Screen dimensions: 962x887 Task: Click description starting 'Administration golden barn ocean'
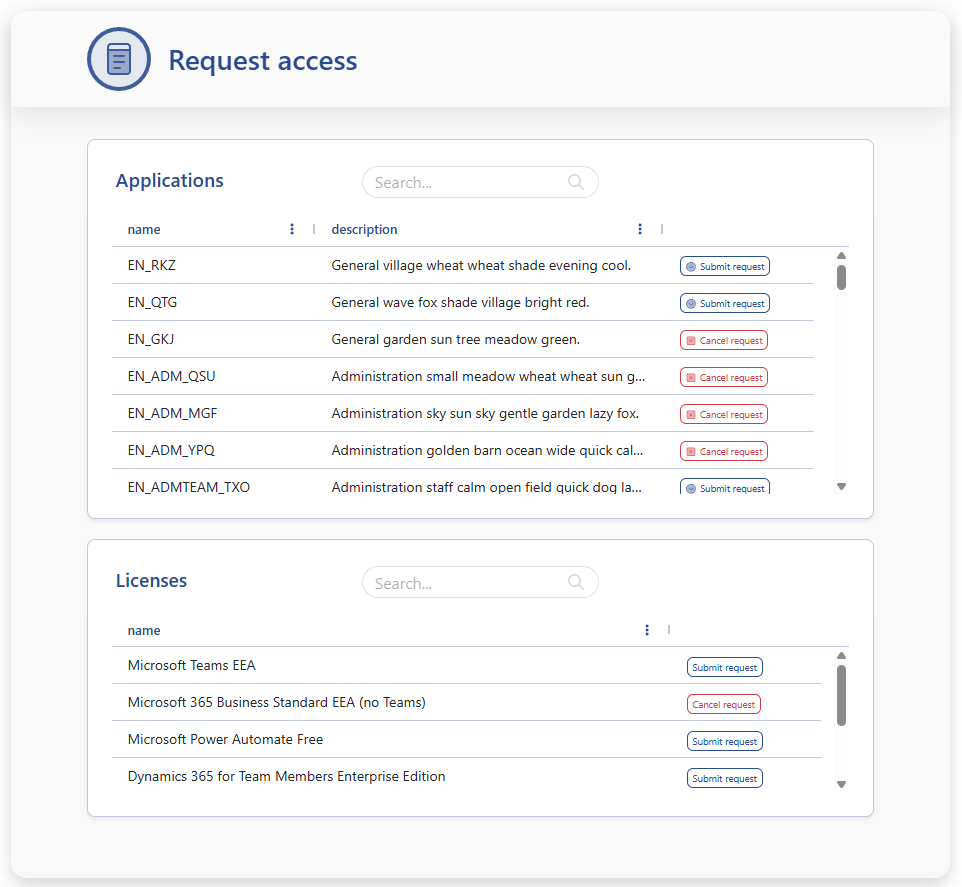(488, 450)
